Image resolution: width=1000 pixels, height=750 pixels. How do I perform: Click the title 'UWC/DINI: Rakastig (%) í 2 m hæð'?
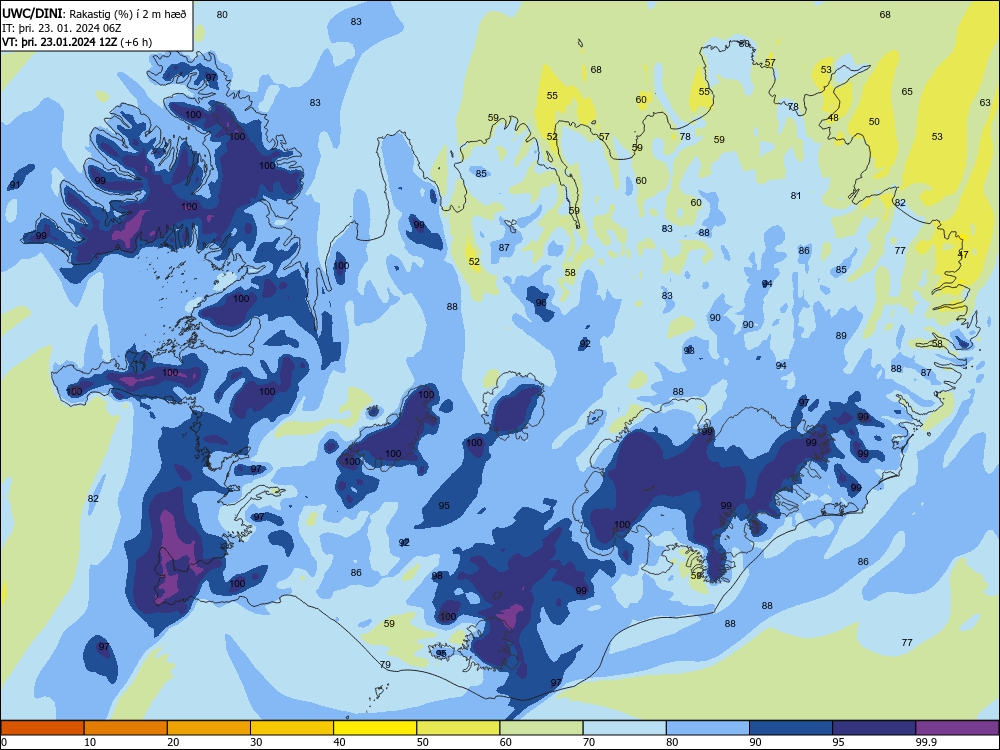click(x=94, y=14)
